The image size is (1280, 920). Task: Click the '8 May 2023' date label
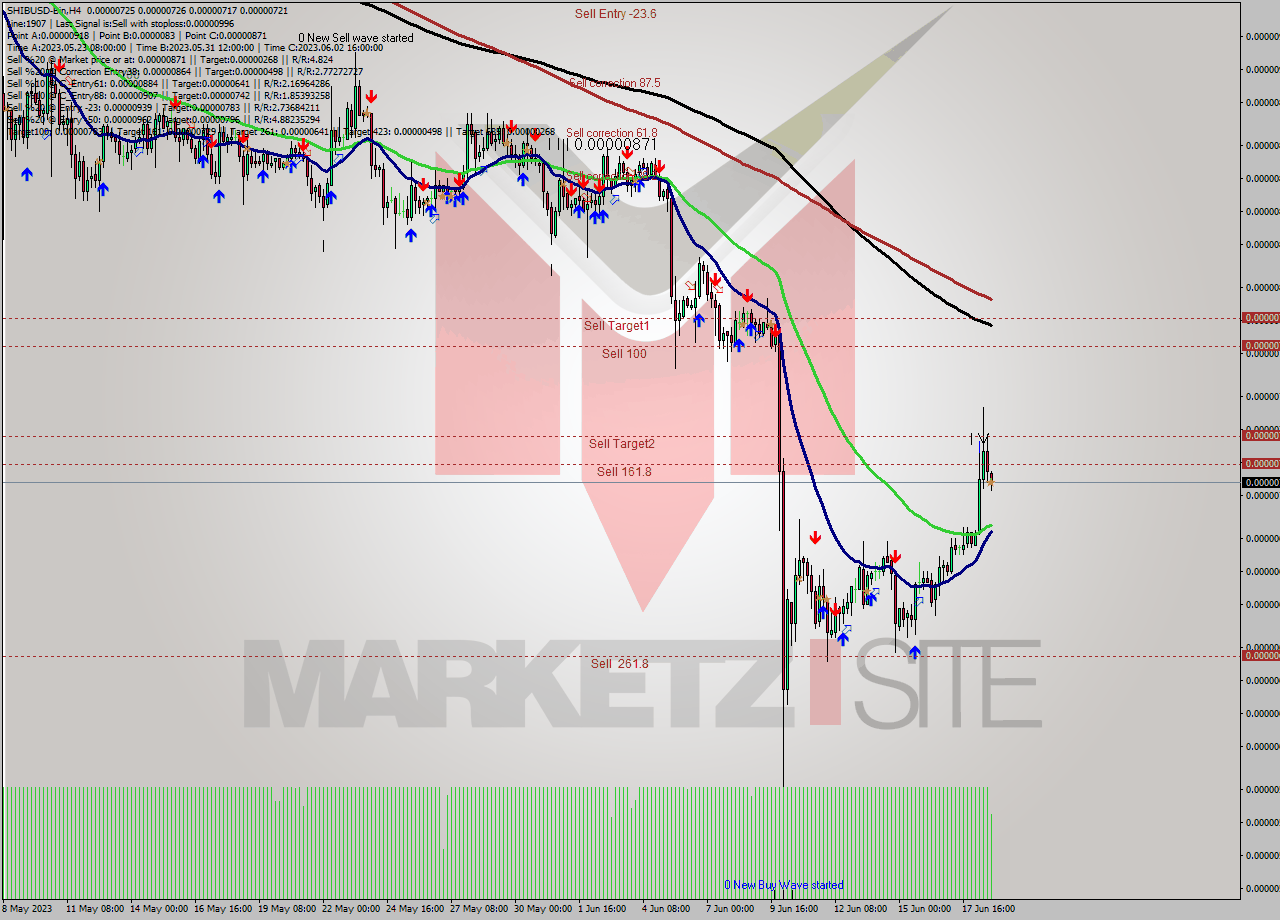[x=26, y=909]
